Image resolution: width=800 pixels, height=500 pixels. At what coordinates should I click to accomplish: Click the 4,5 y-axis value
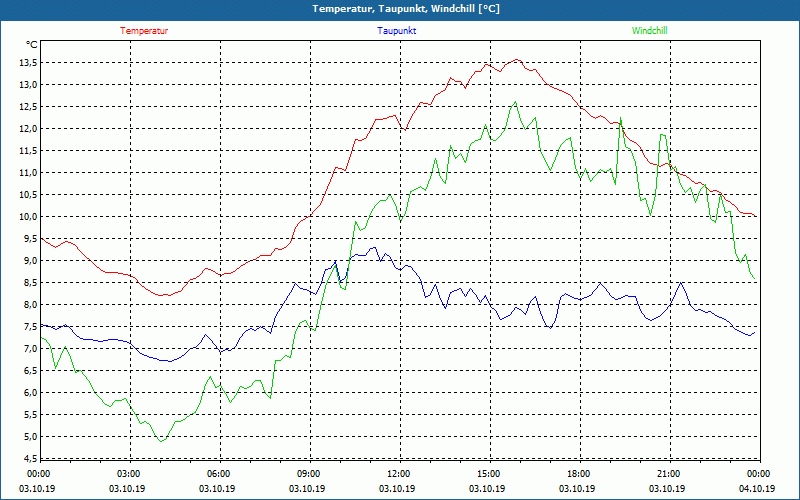click(30, 458)
